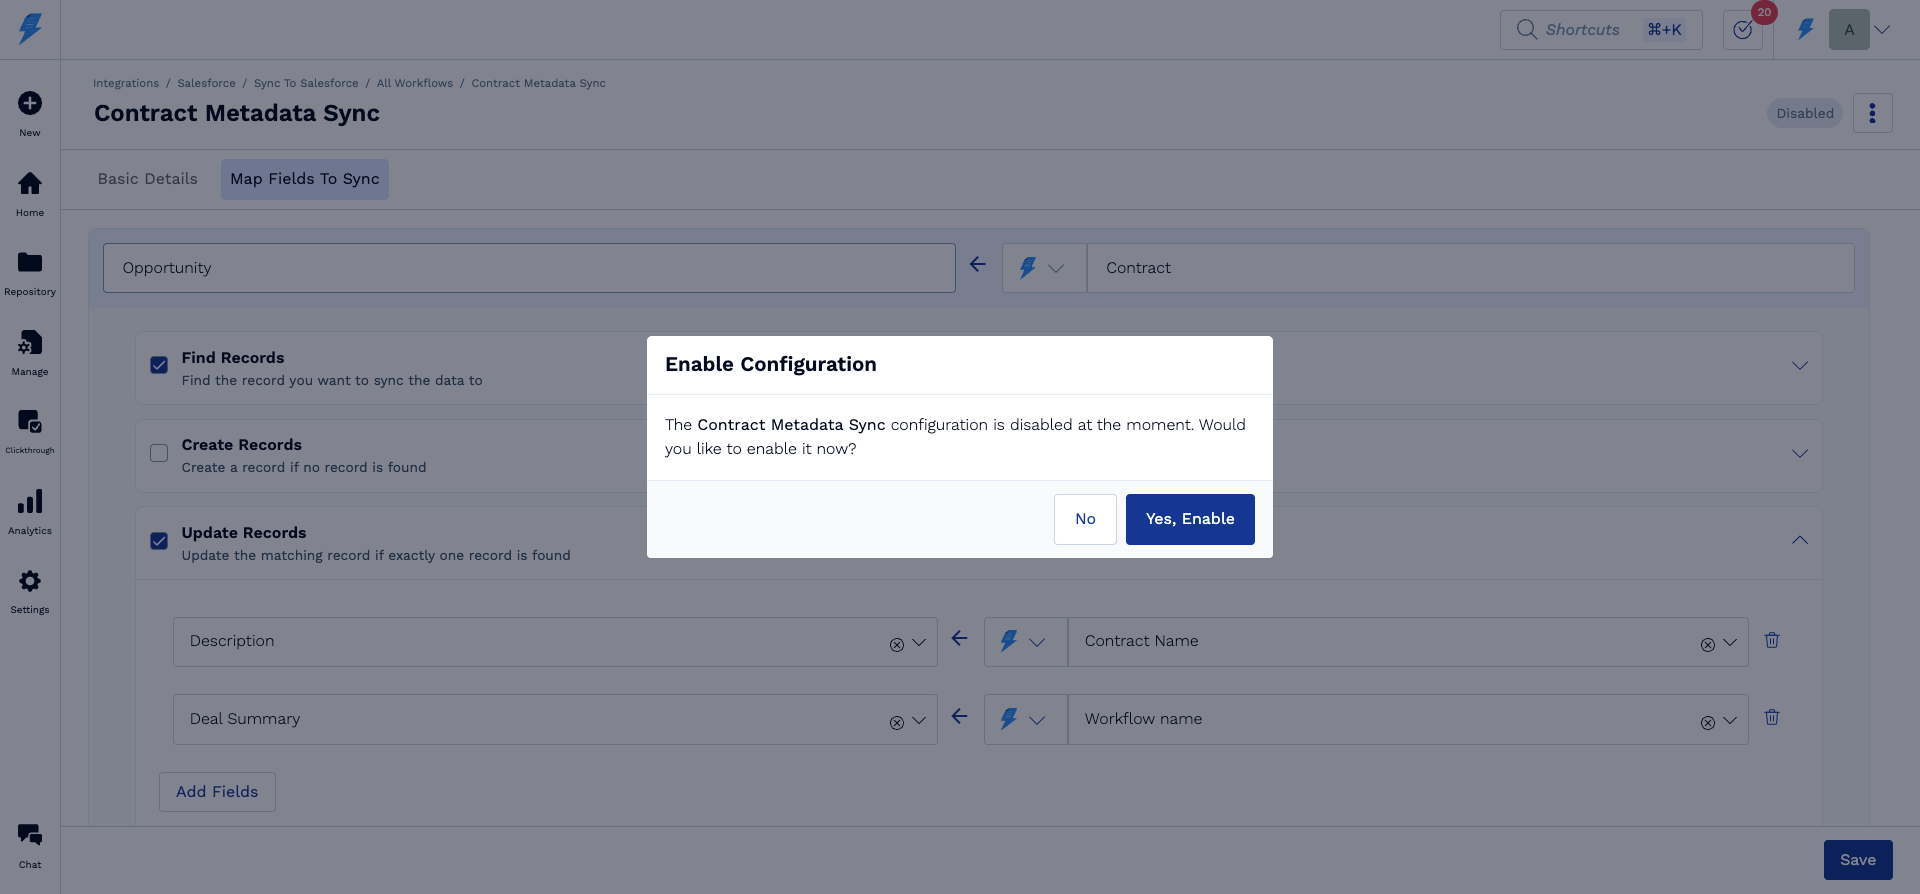The height and width of the screenshot is (894, 1920).
Task: Switch to the Basic Details tab
Action: point(148,179)
